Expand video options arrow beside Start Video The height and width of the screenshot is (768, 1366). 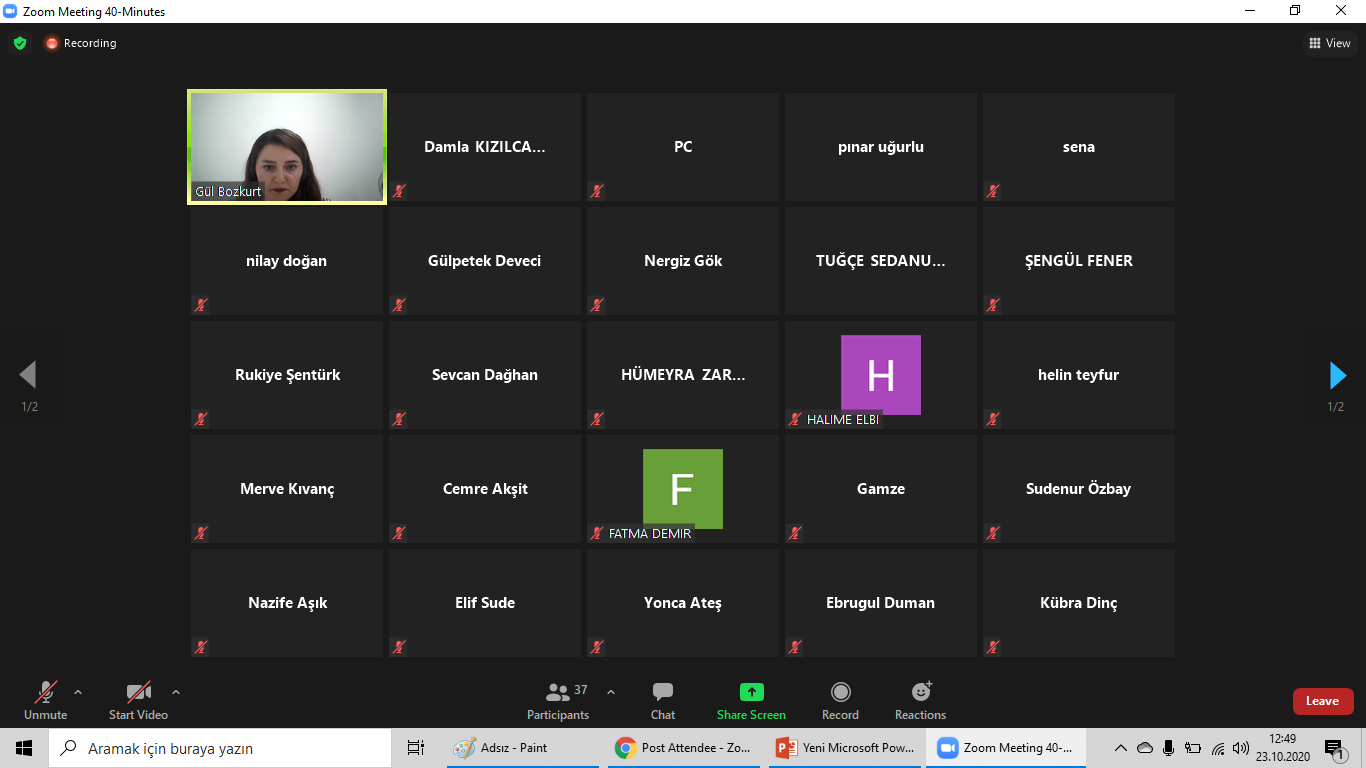[176, 691]
